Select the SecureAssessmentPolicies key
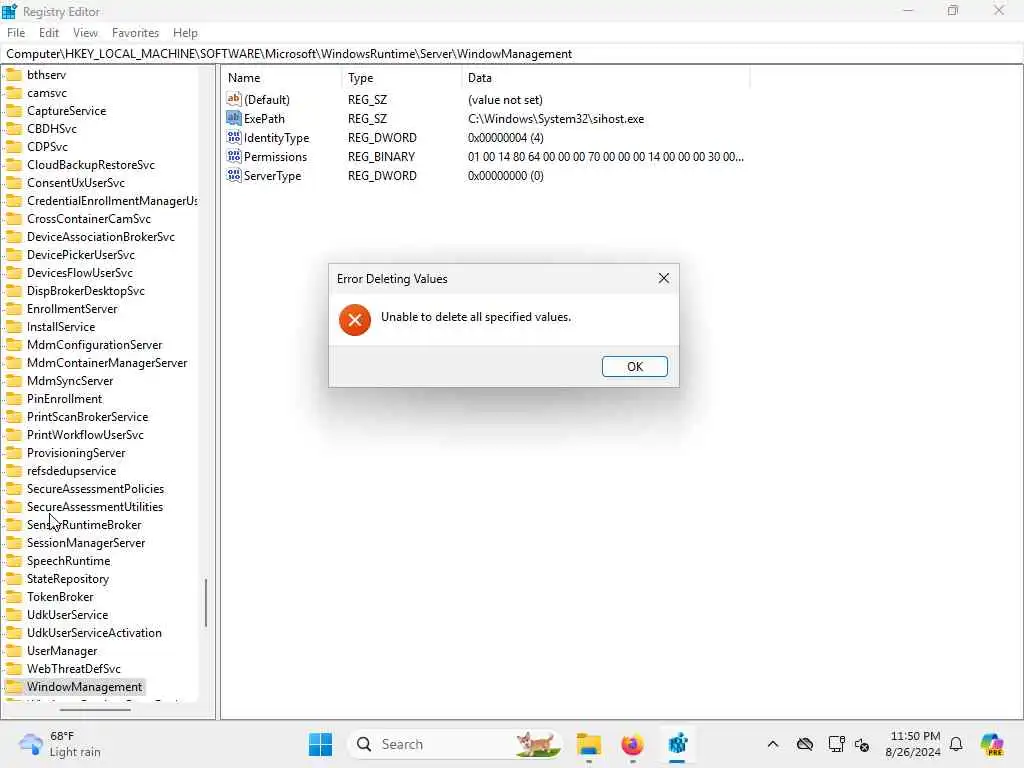The image size is (1024, 768). [95, 488]
